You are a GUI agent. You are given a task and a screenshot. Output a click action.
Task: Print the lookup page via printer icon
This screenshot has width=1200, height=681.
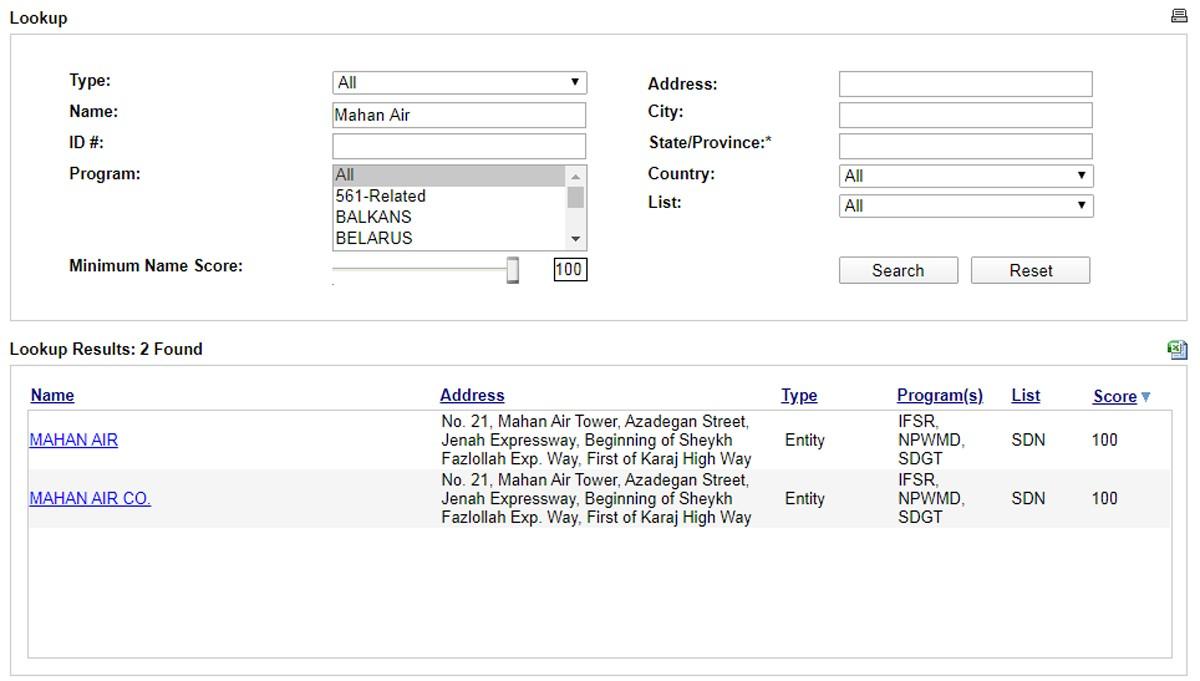(x=1178, y=16)
